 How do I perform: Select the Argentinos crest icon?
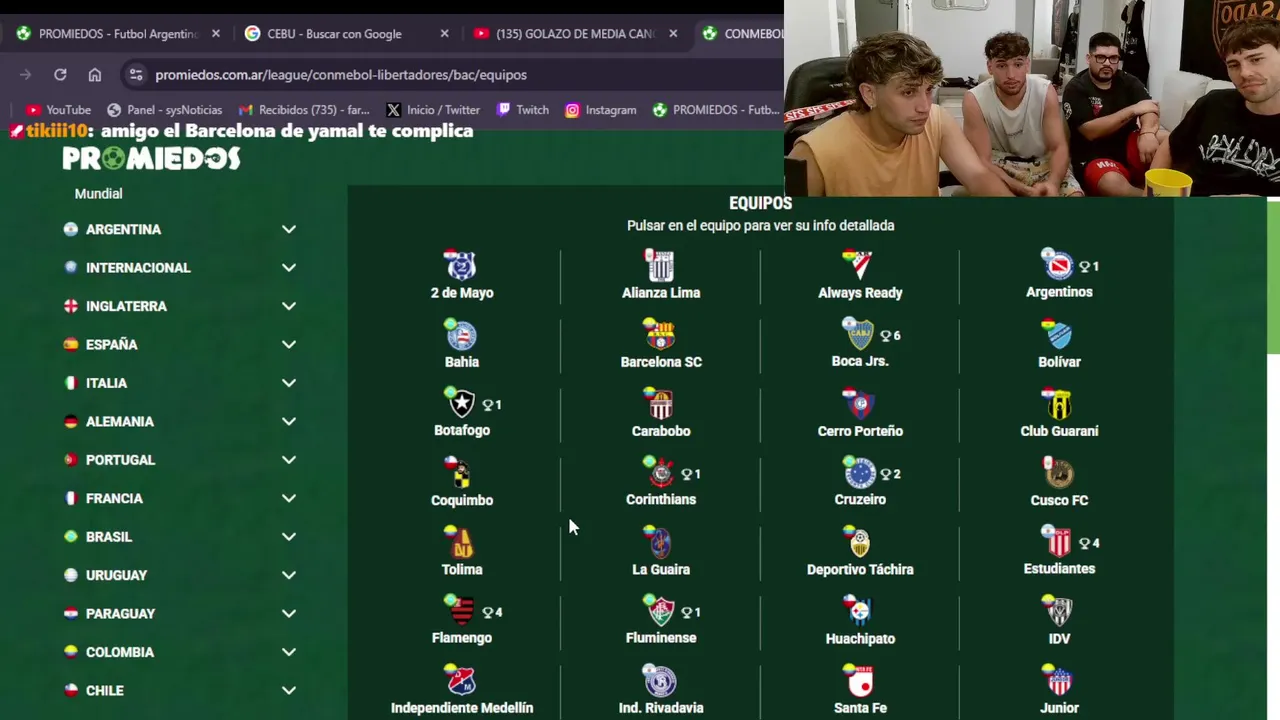1057,264
